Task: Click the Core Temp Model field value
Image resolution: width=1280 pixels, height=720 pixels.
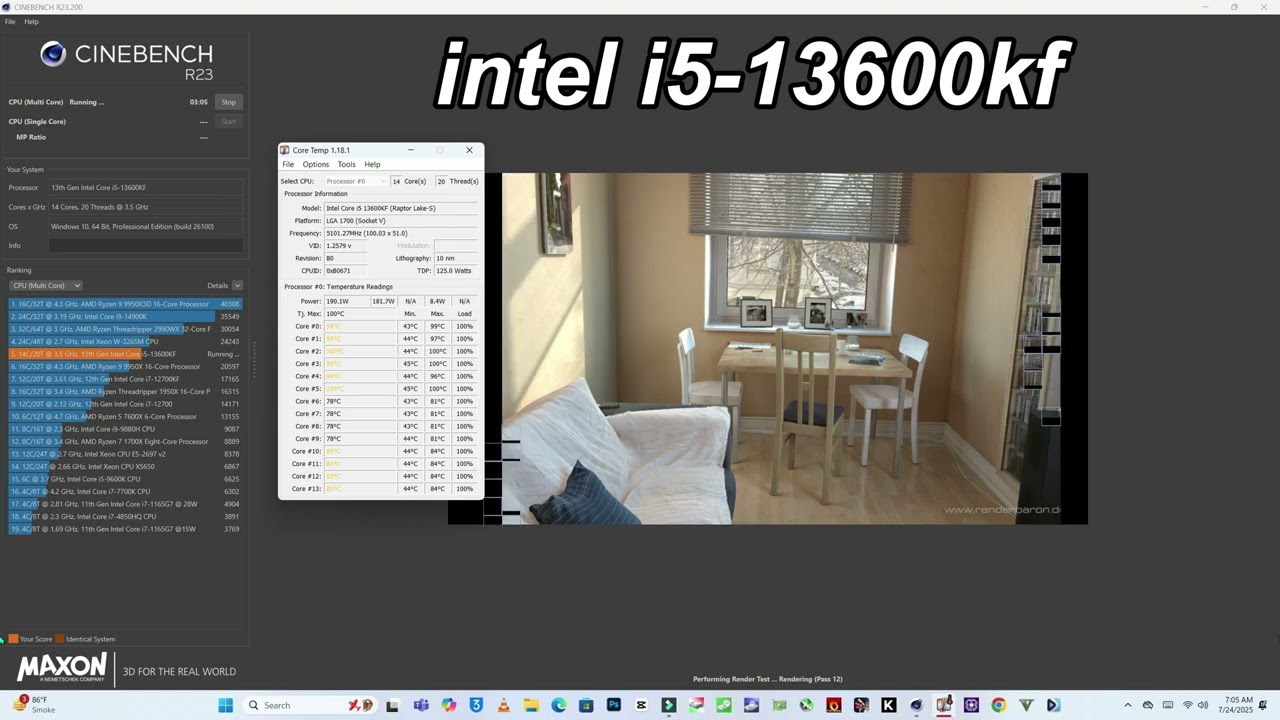Action: tap(400, 208)
